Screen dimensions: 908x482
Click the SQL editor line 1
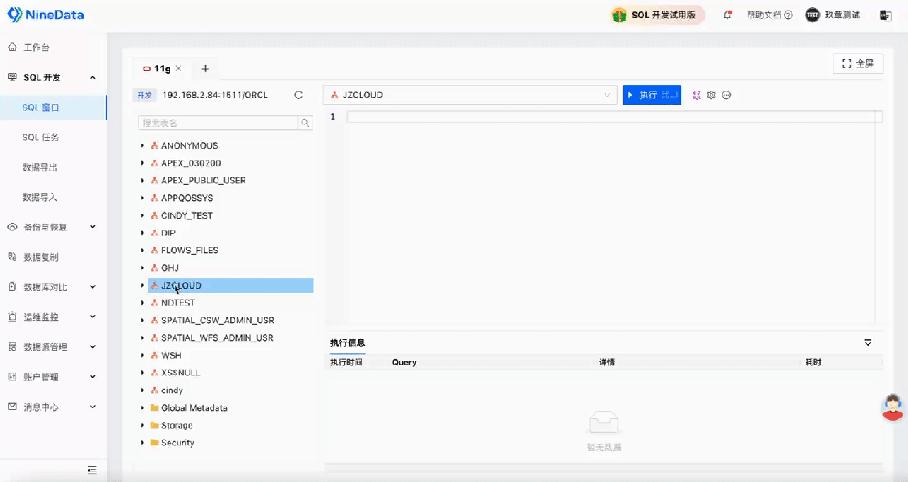(x=614, y=117)
